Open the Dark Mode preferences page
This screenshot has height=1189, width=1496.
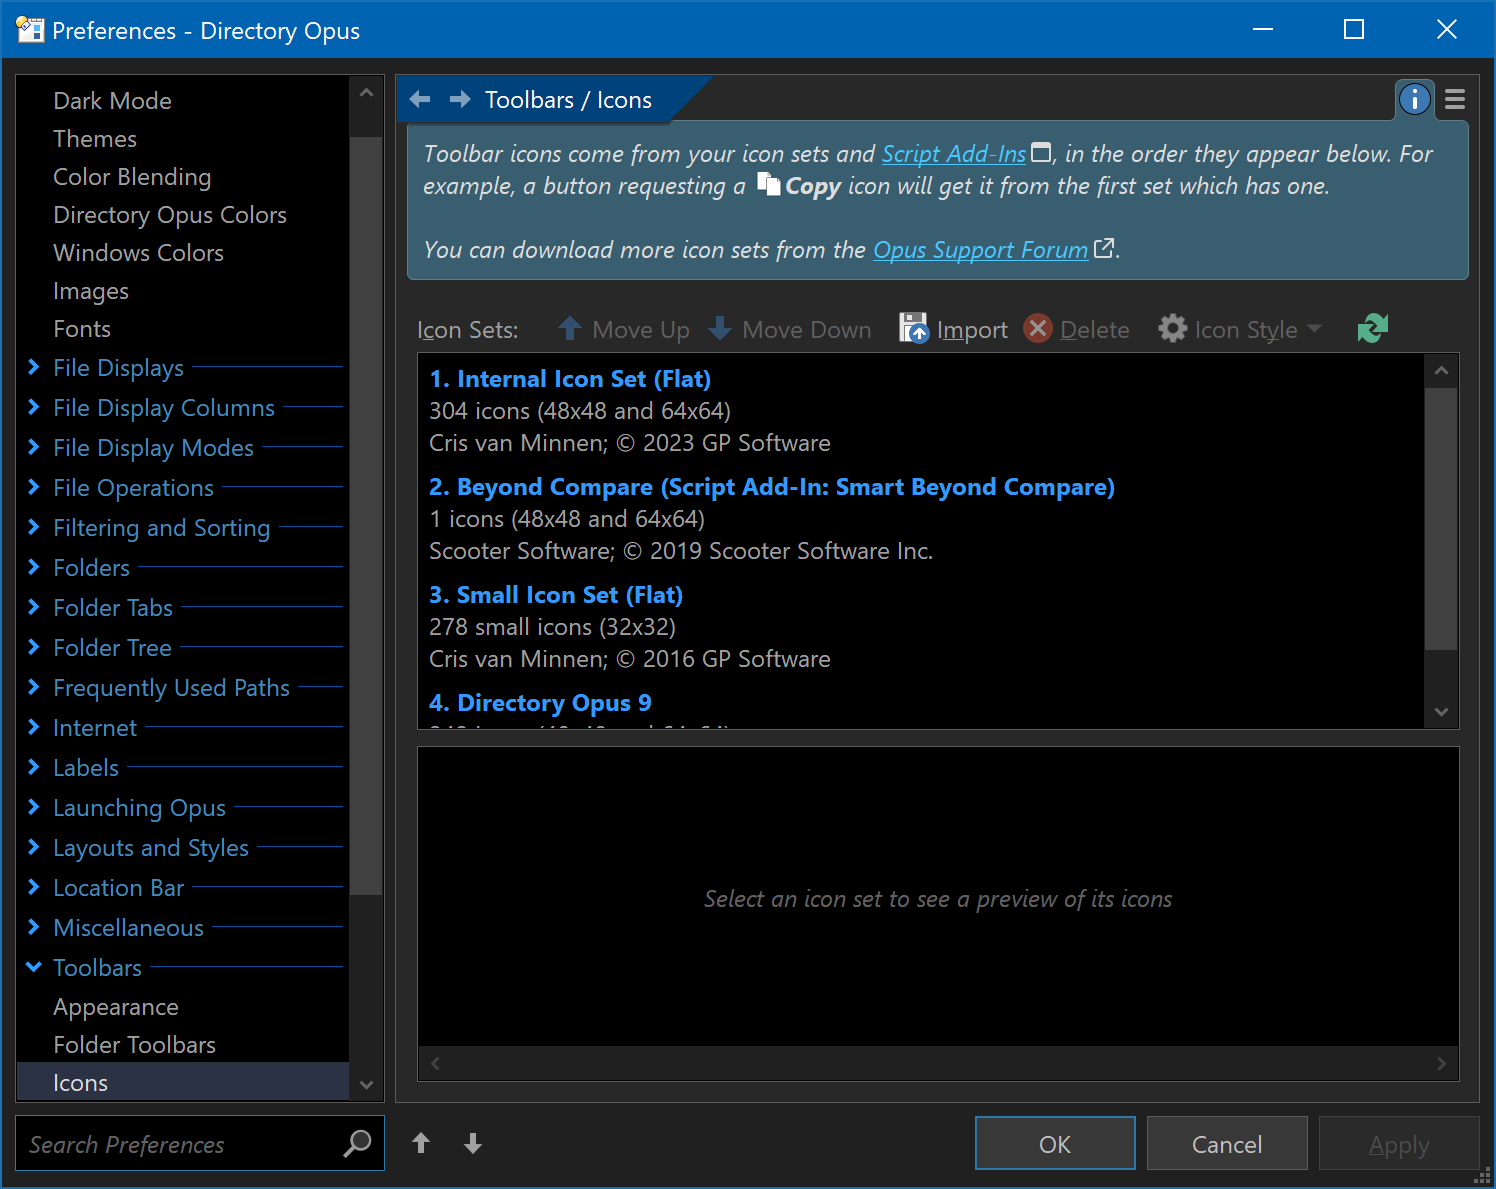click(x=112, y=101)
